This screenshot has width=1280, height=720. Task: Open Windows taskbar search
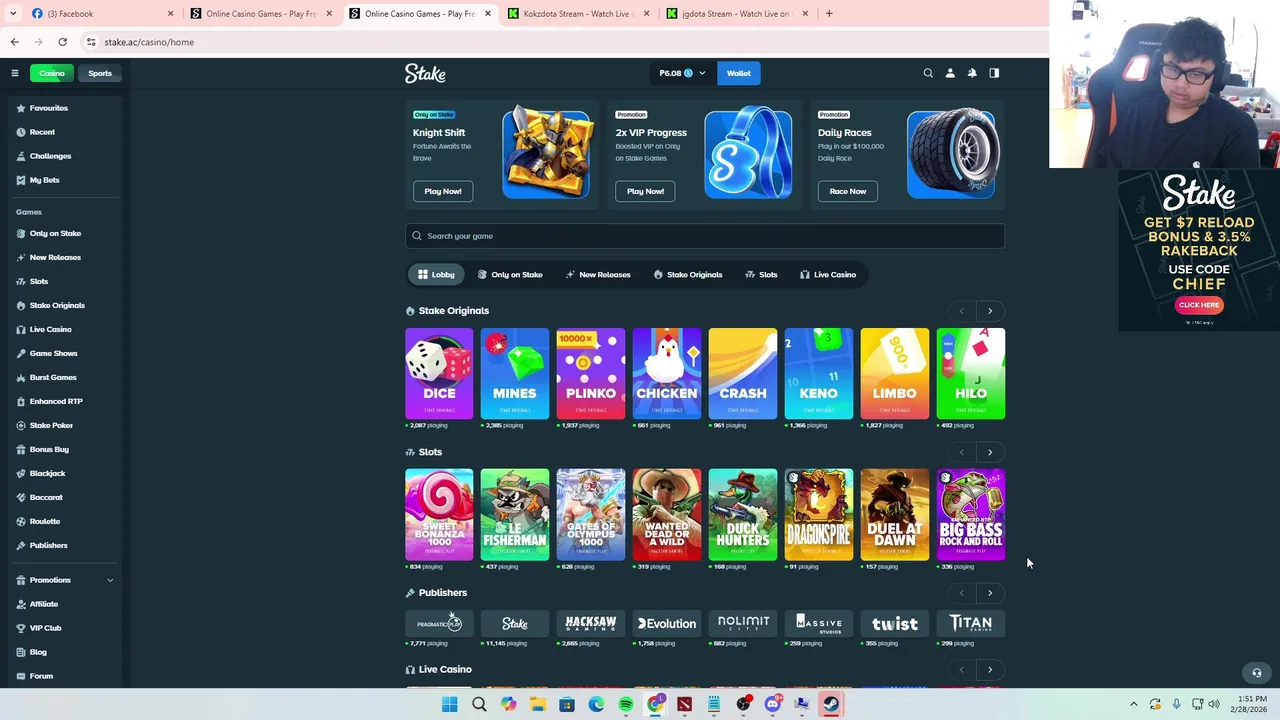tap(479, 704)
